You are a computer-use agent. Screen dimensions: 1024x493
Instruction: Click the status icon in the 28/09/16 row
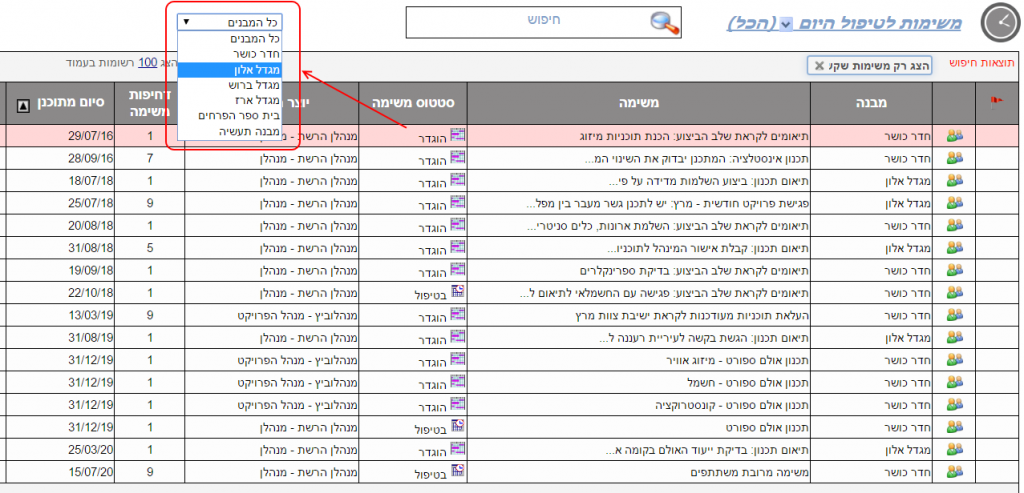(458, 157)
